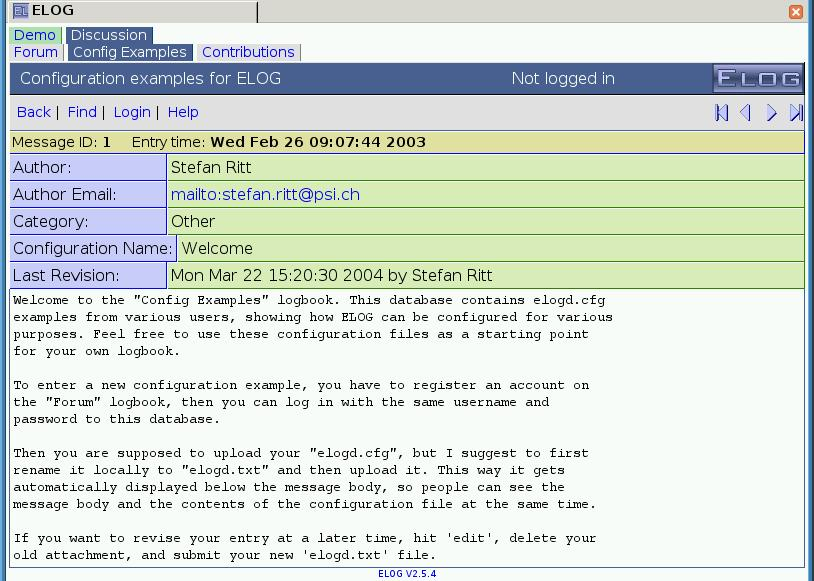Click the Login link
Image resolution: width=814 pixels, height=581 pixels.
(132, 112)
